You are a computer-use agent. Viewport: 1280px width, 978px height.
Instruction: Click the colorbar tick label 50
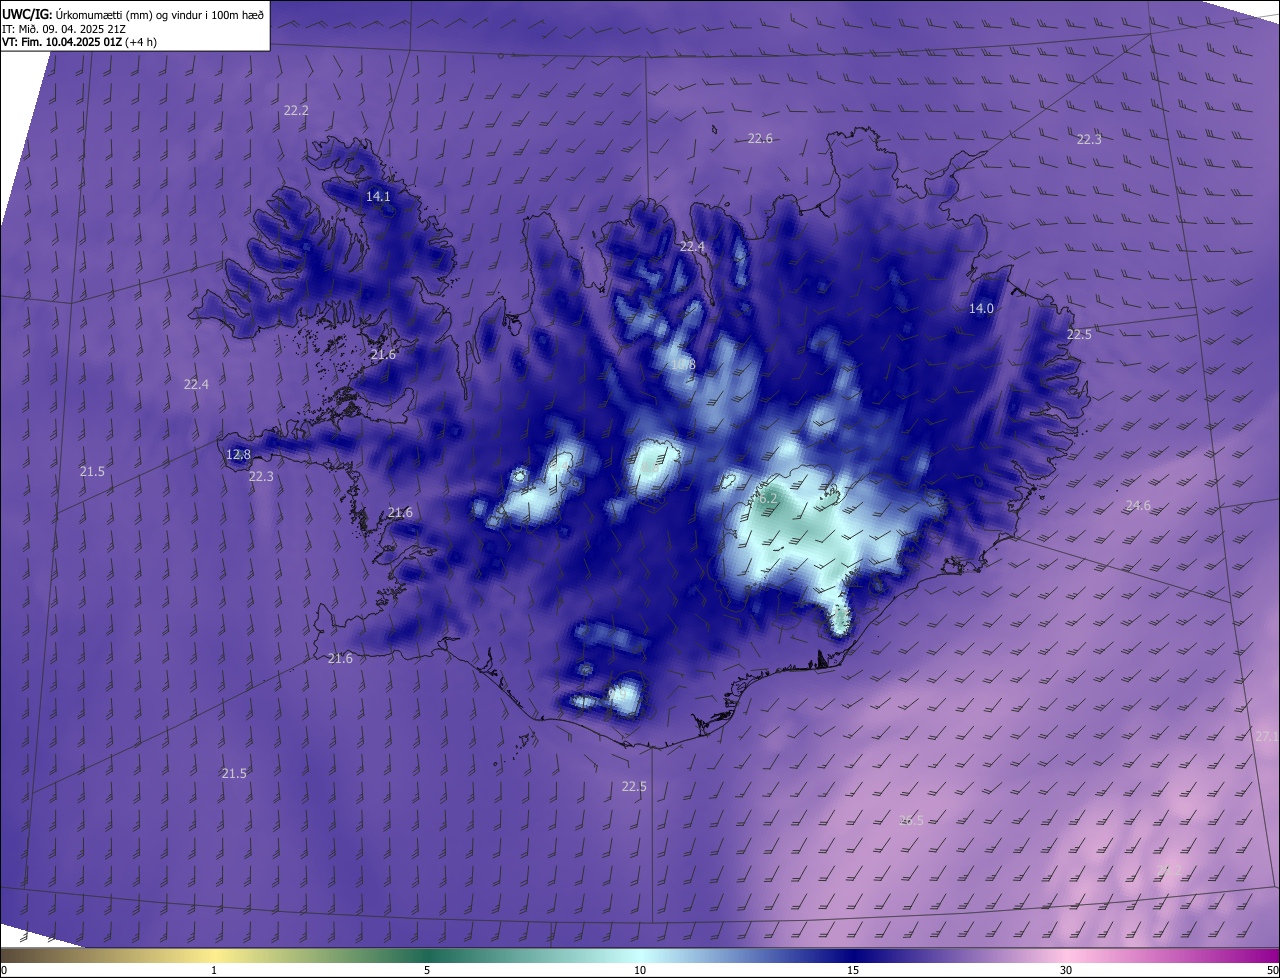point(1272,970)
